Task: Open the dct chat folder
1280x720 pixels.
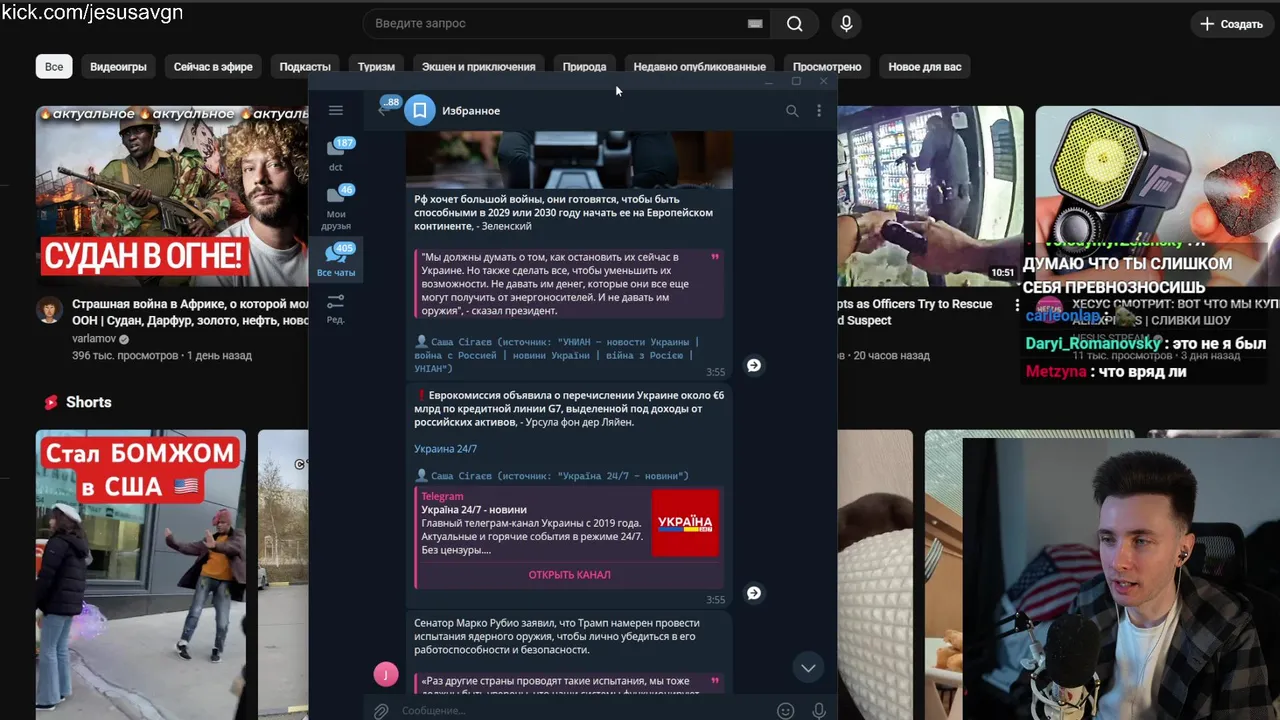Action: (336, 154)
